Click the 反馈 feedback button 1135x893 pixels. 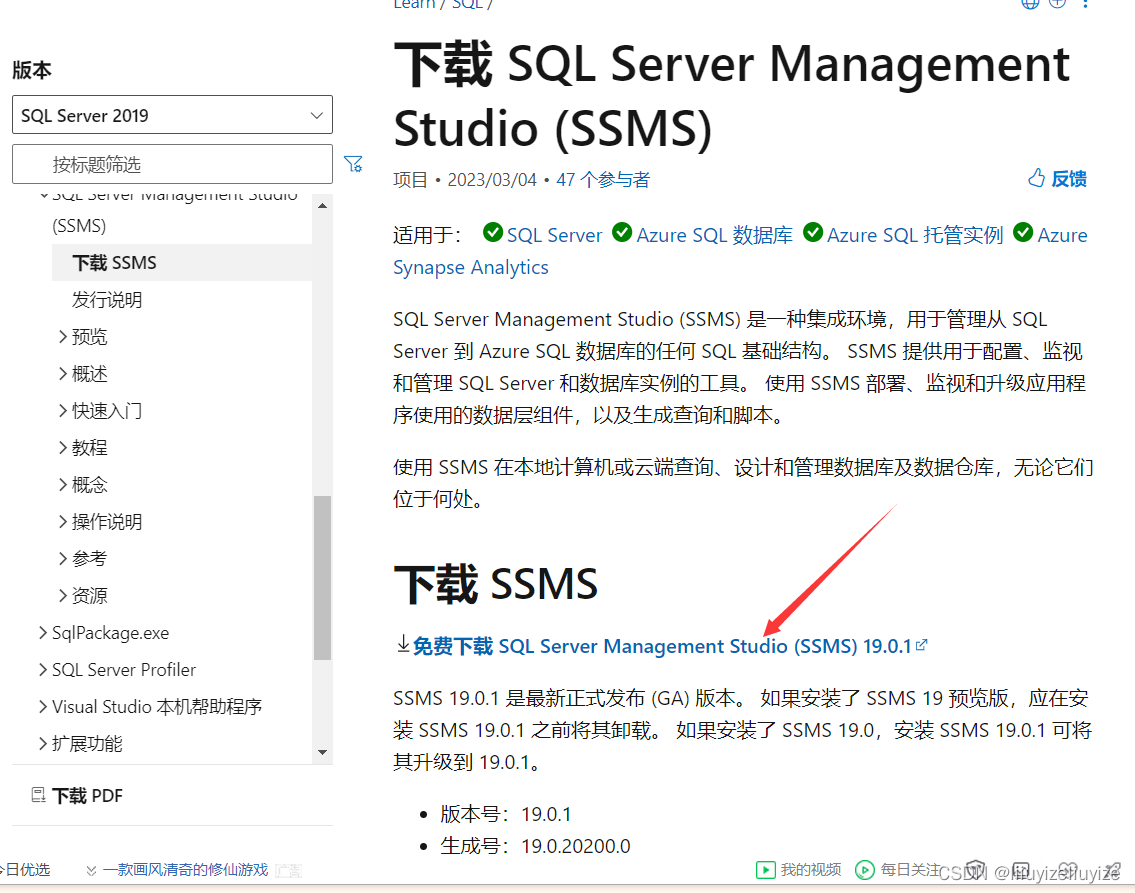[1058, 178]
